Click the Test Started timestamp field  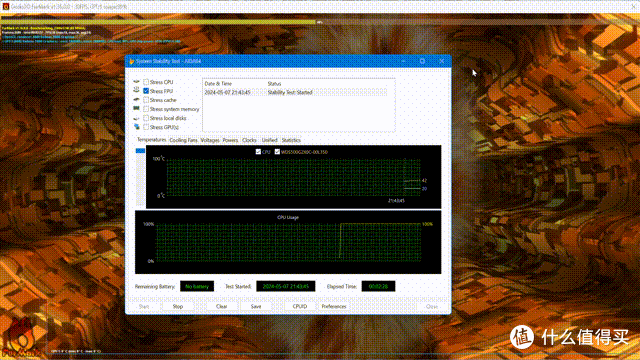pos(286,286)
